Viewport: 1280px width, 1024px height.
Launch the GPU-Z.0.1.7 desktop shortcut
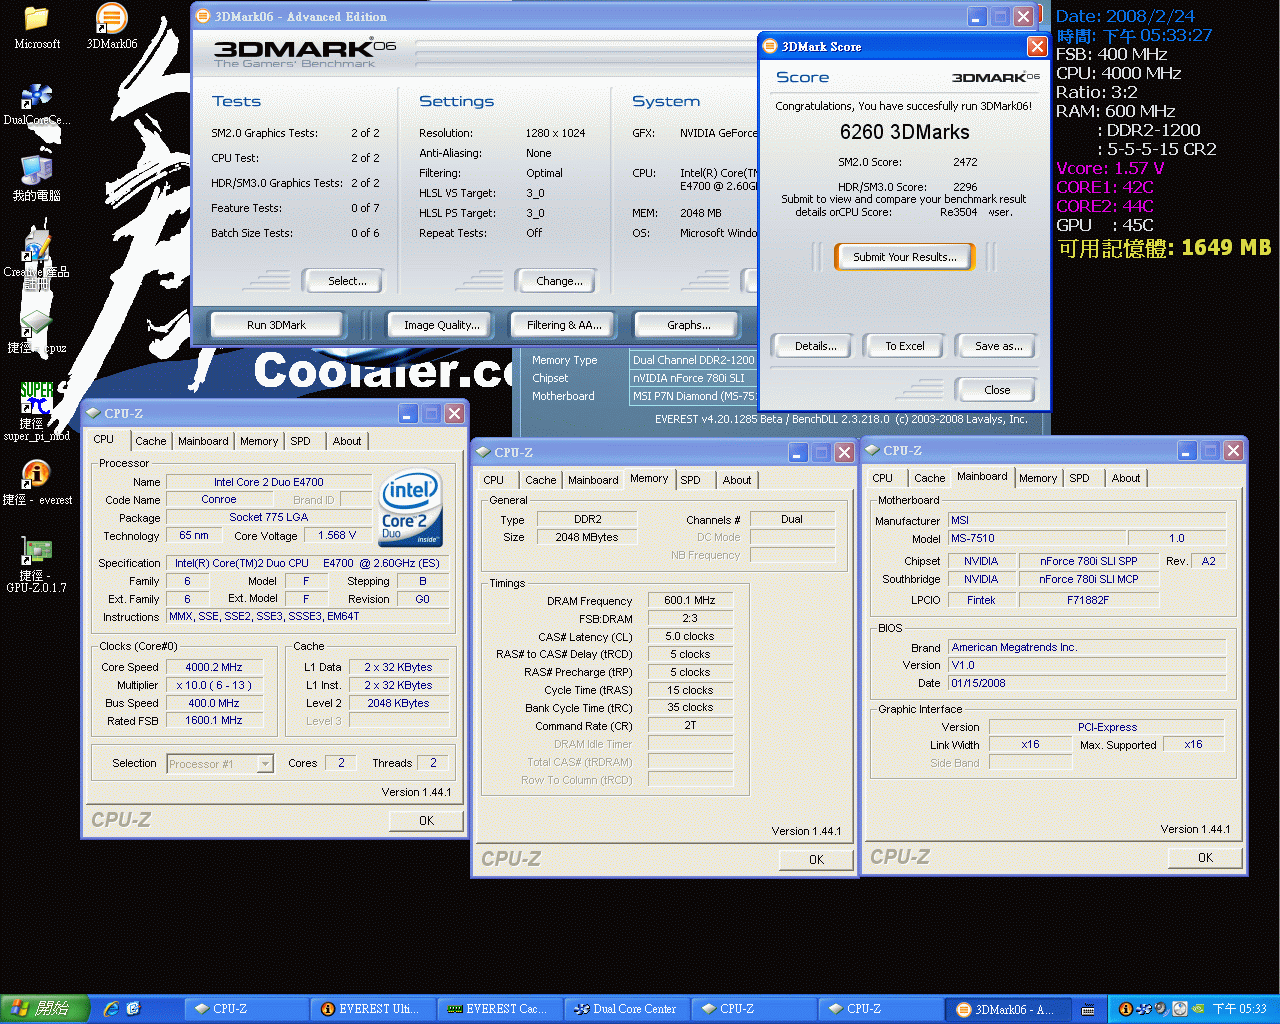pos(37,565)
